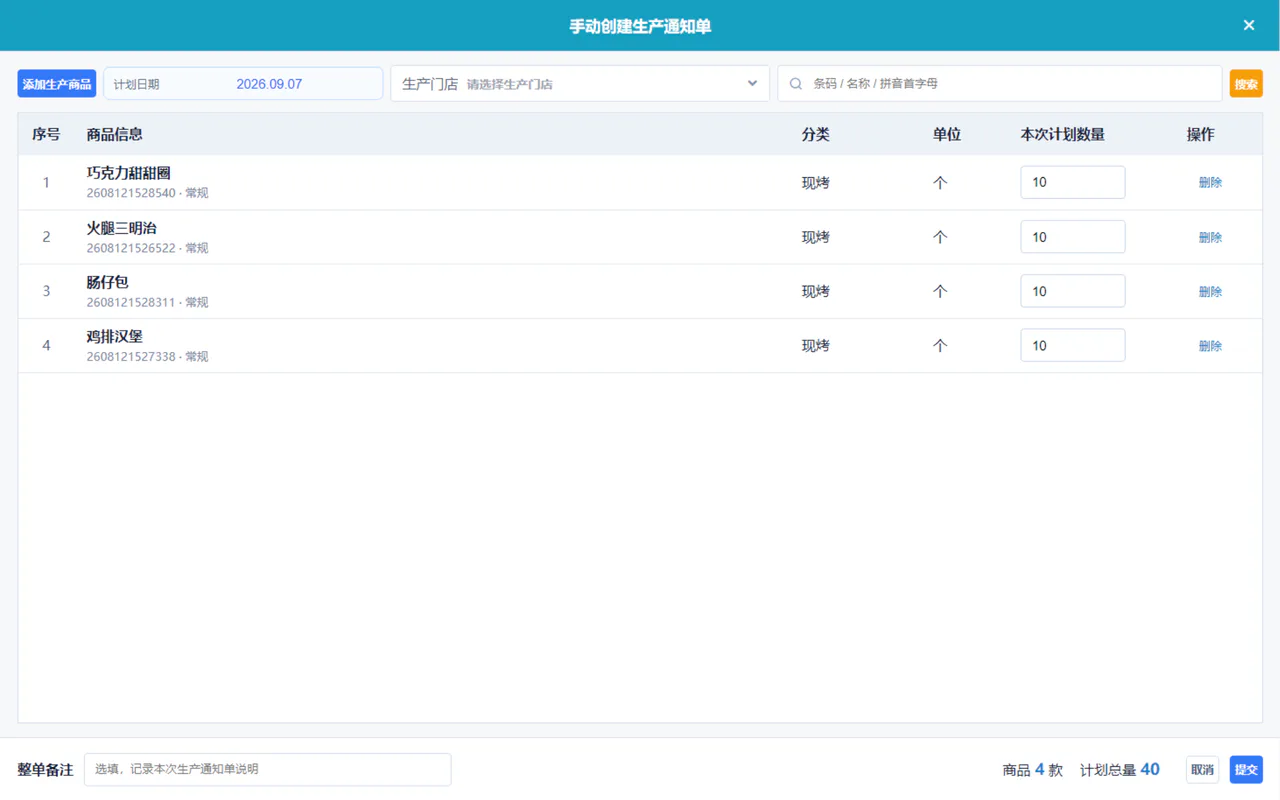Edit quantity field for 火腿三明治
Viewport: 1280px width, 800px height.
click(x=1073, y=237)
